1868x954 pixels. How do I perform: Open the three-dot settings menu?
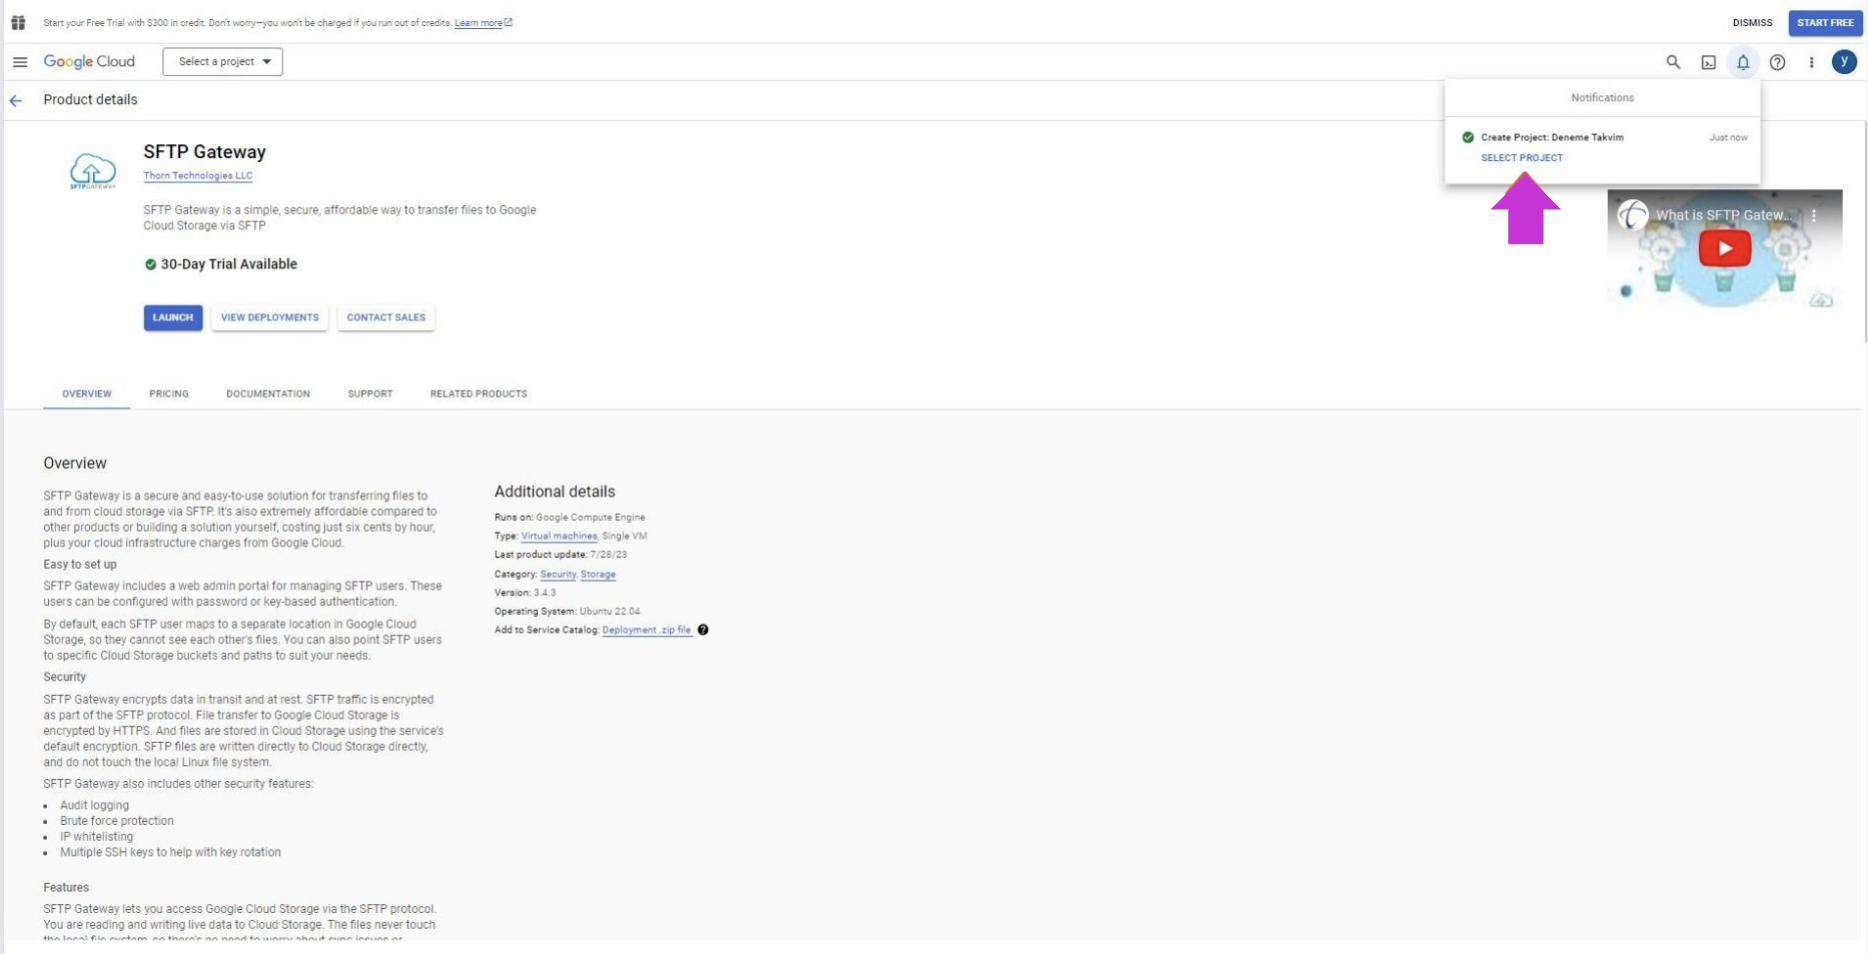(1811, 62)
